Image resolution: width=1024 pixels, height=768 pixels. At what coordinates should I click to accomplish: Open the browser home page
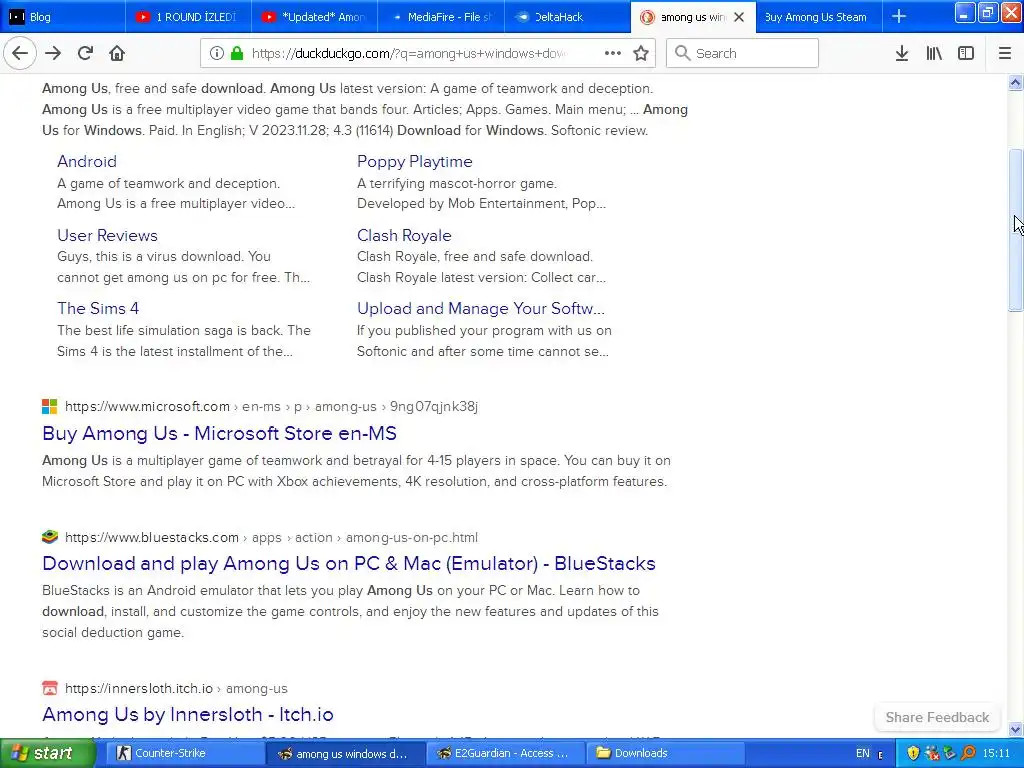[117, 53]
